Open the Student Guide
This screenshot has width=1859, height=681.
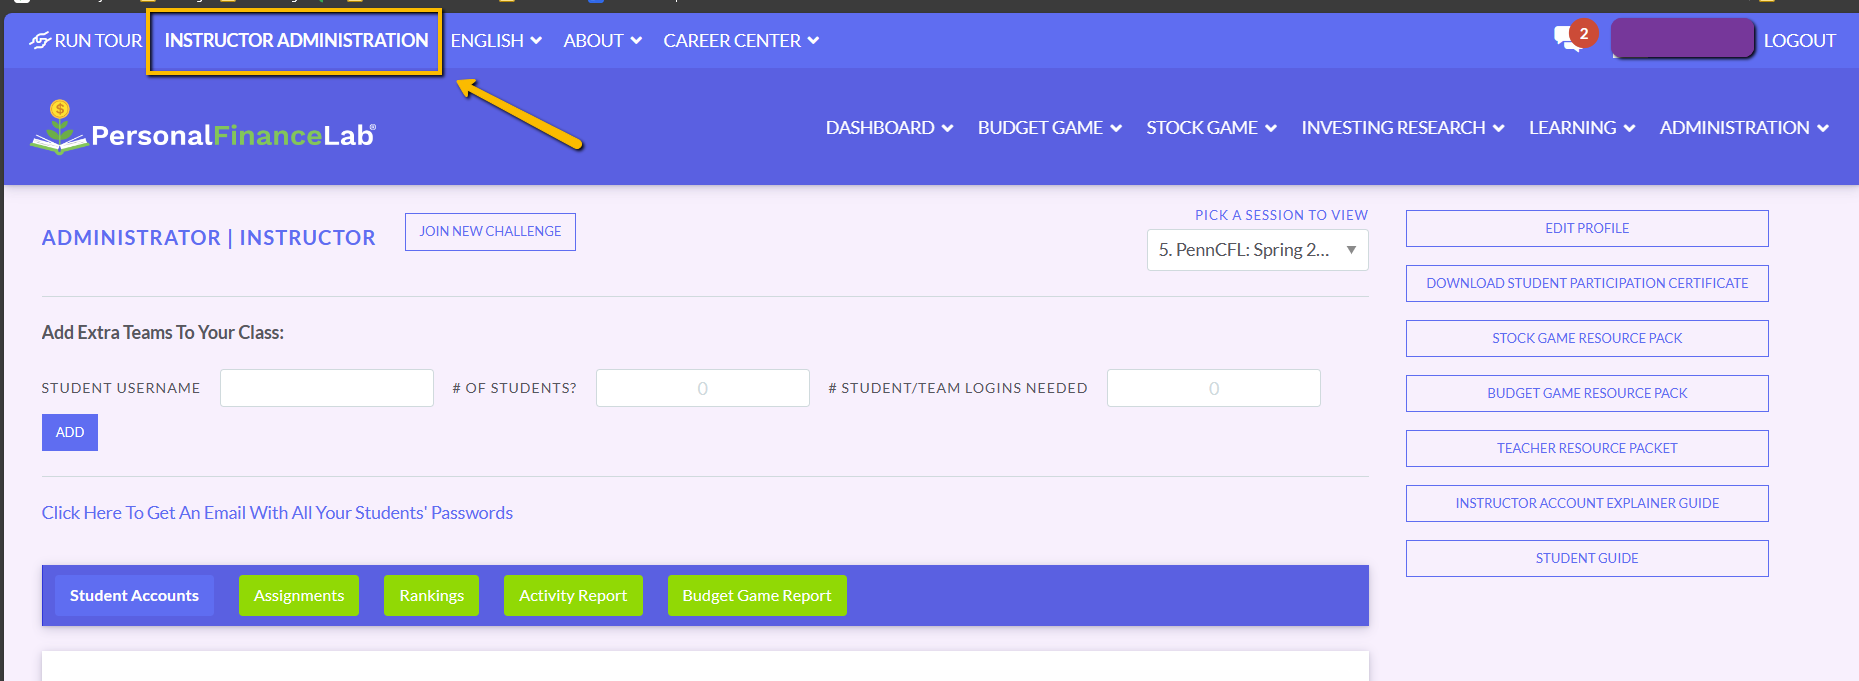coord(1587,559)
